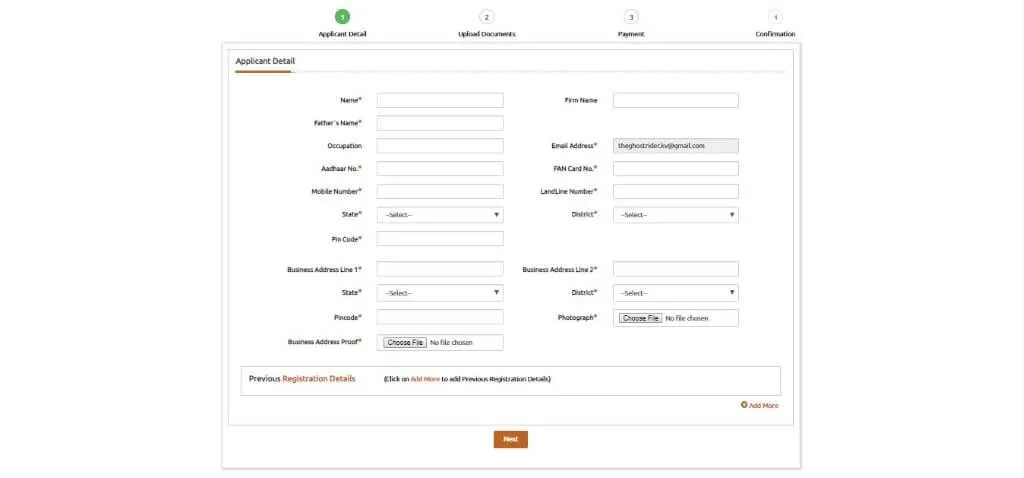Screen dimensions: 1024x478
Task: Click the step 2 Upload Documents circle
Action: [487, 17]
